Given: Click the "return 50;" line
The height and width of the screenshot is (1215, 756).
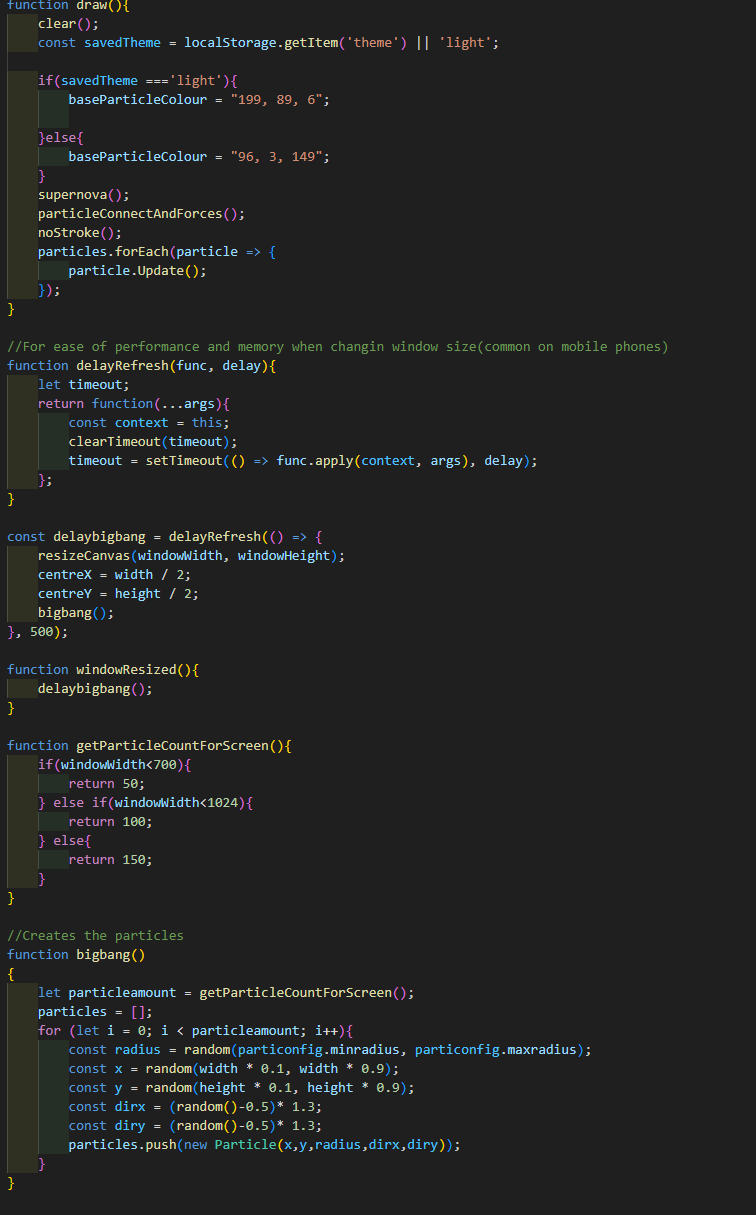Looking at the screenshot, I should [107, 784].
